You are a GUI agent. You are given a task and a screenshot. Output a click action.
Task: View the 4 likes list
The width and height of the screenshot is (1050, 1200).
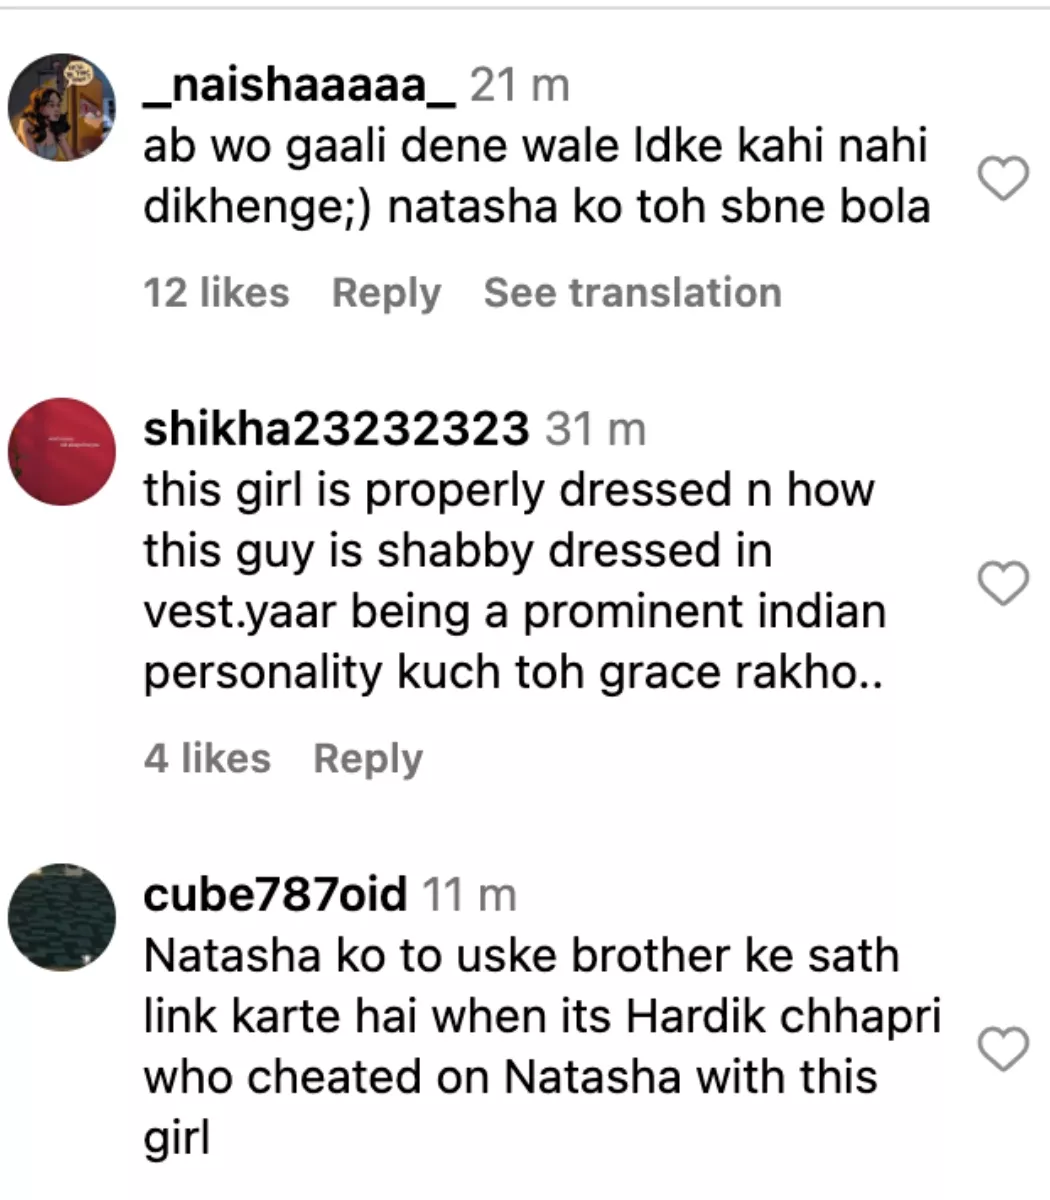(x=207, y=758)
